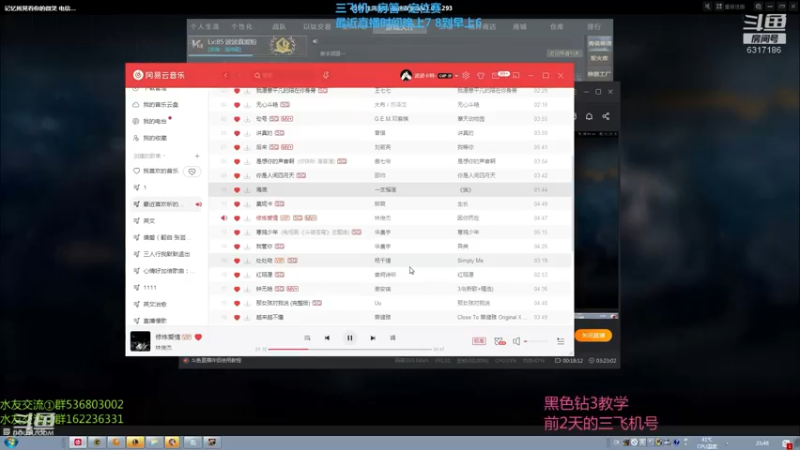Go to the previous track
800x450 pixels.
pyautogui.click(x=327, y=338)
